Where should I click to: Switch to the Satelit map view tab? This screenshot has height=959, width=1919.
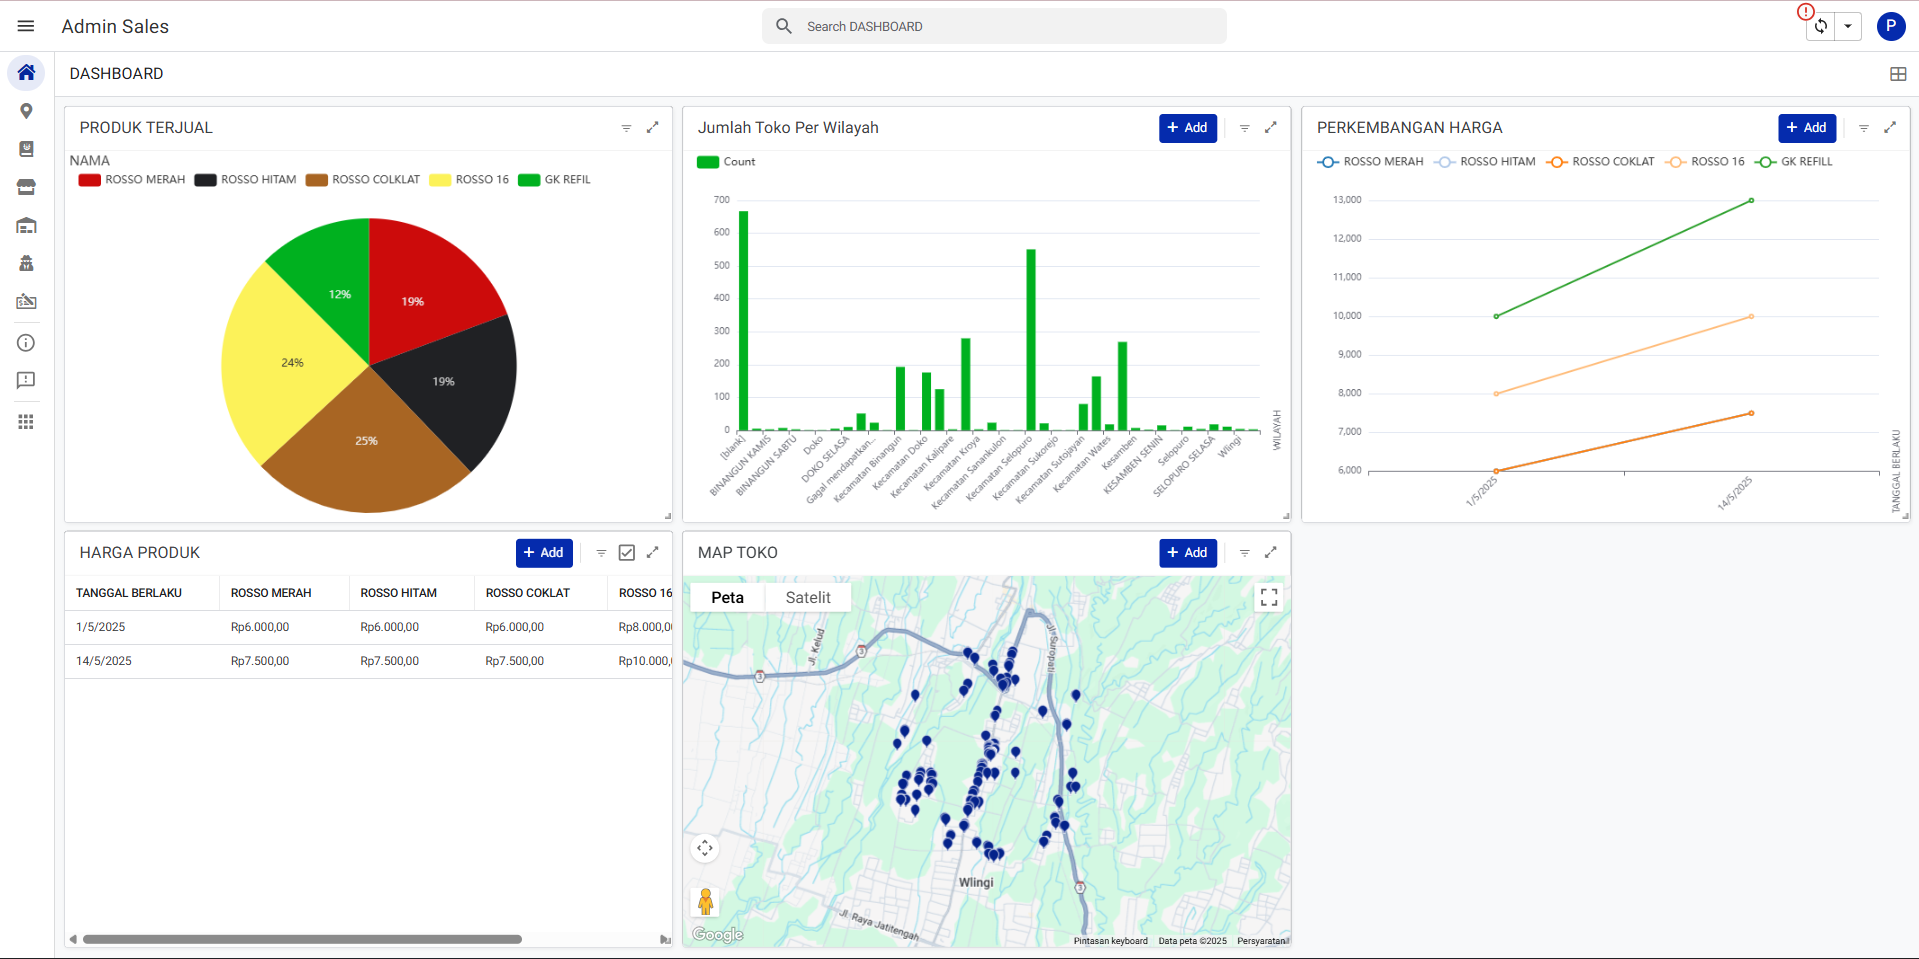(807, 597)
